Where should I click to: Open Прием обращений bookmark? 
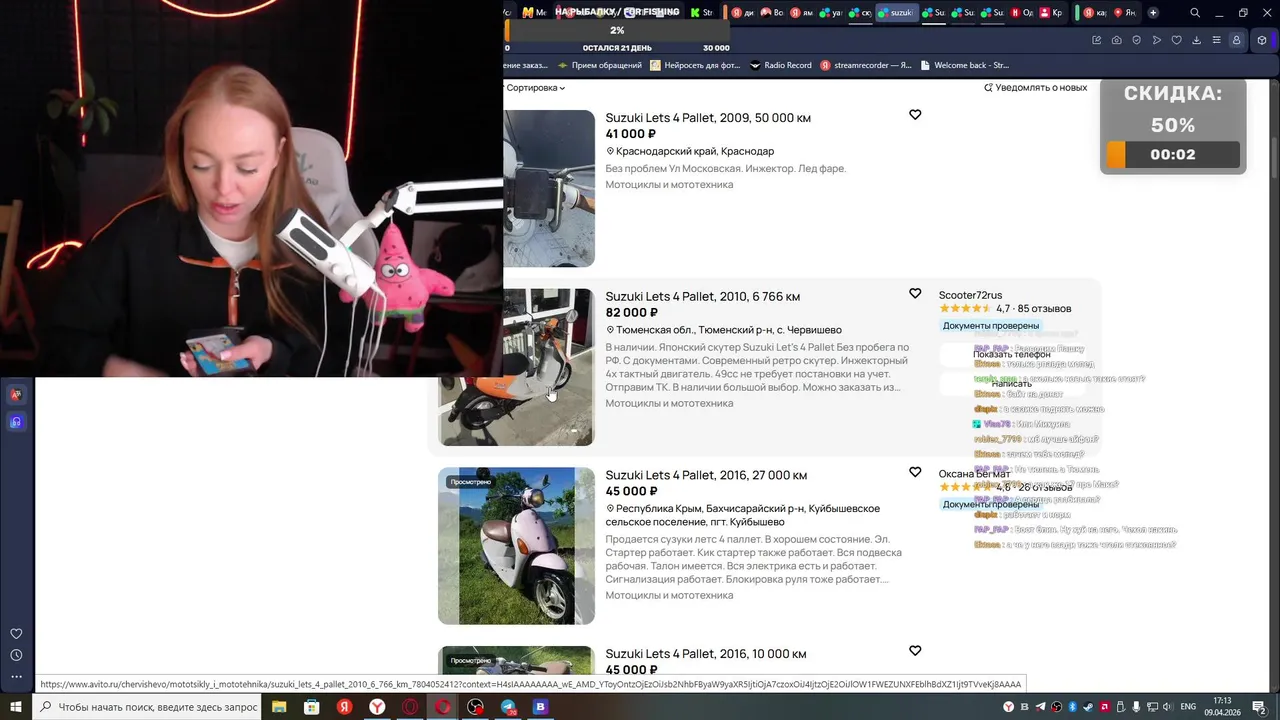[x=600, y=65]
